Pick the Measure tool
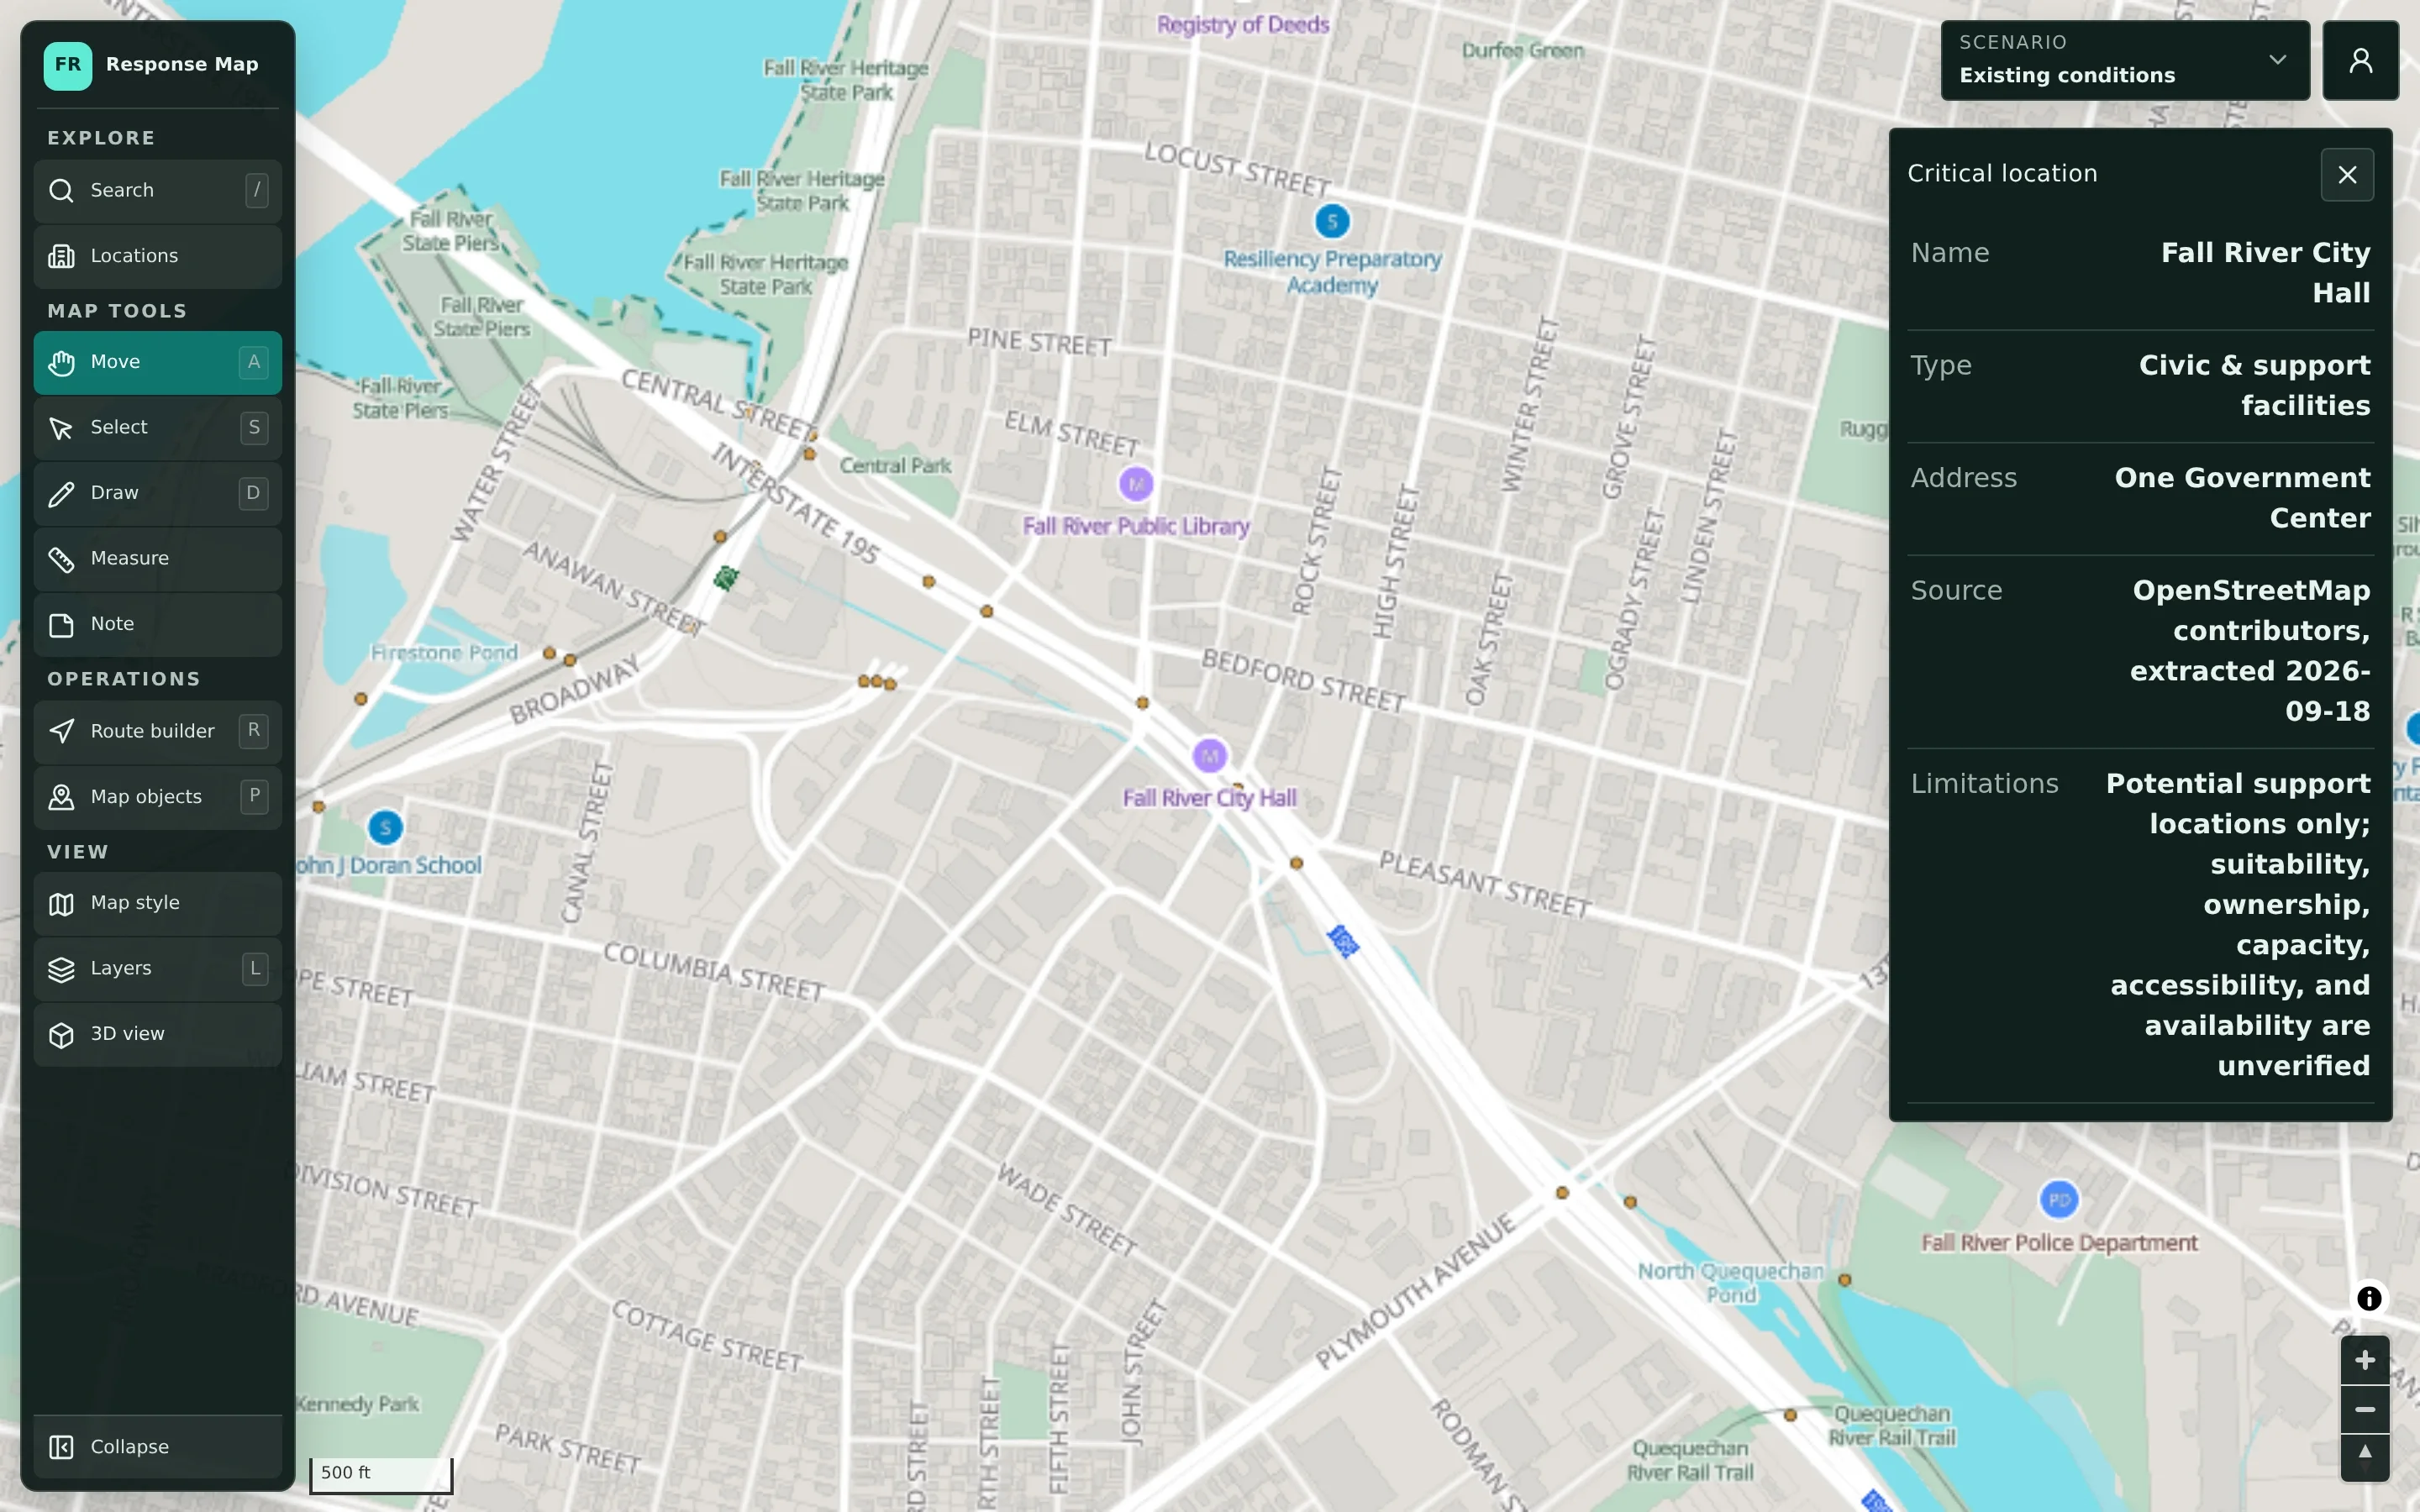This screenshot has width=2420, height=1512. tap(157, 559)
